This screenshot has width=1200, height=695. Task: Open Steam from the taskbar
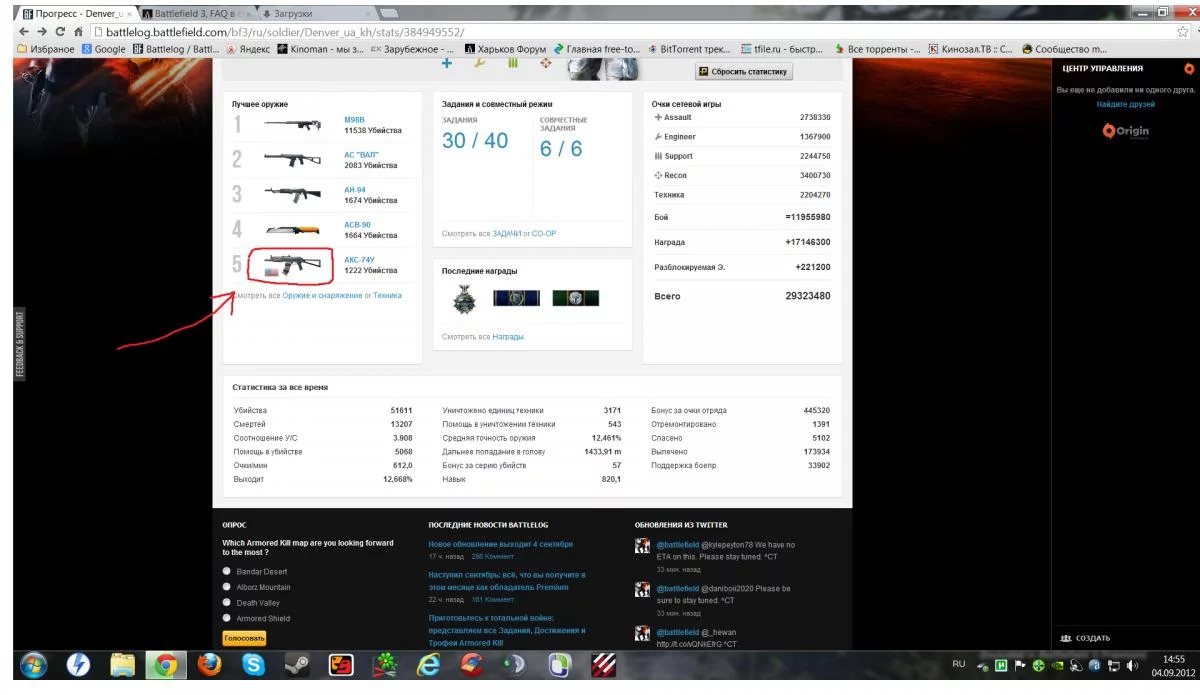[x=297, y=664]
